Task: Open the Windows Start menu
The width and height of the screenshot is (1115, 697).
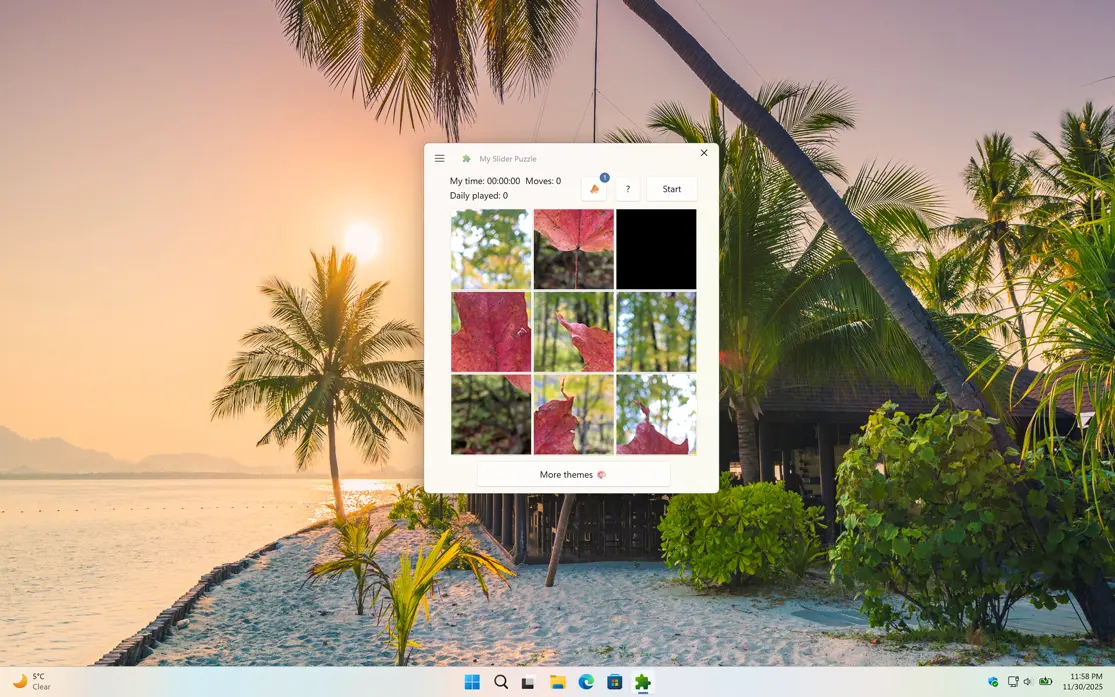Action: 472,682
